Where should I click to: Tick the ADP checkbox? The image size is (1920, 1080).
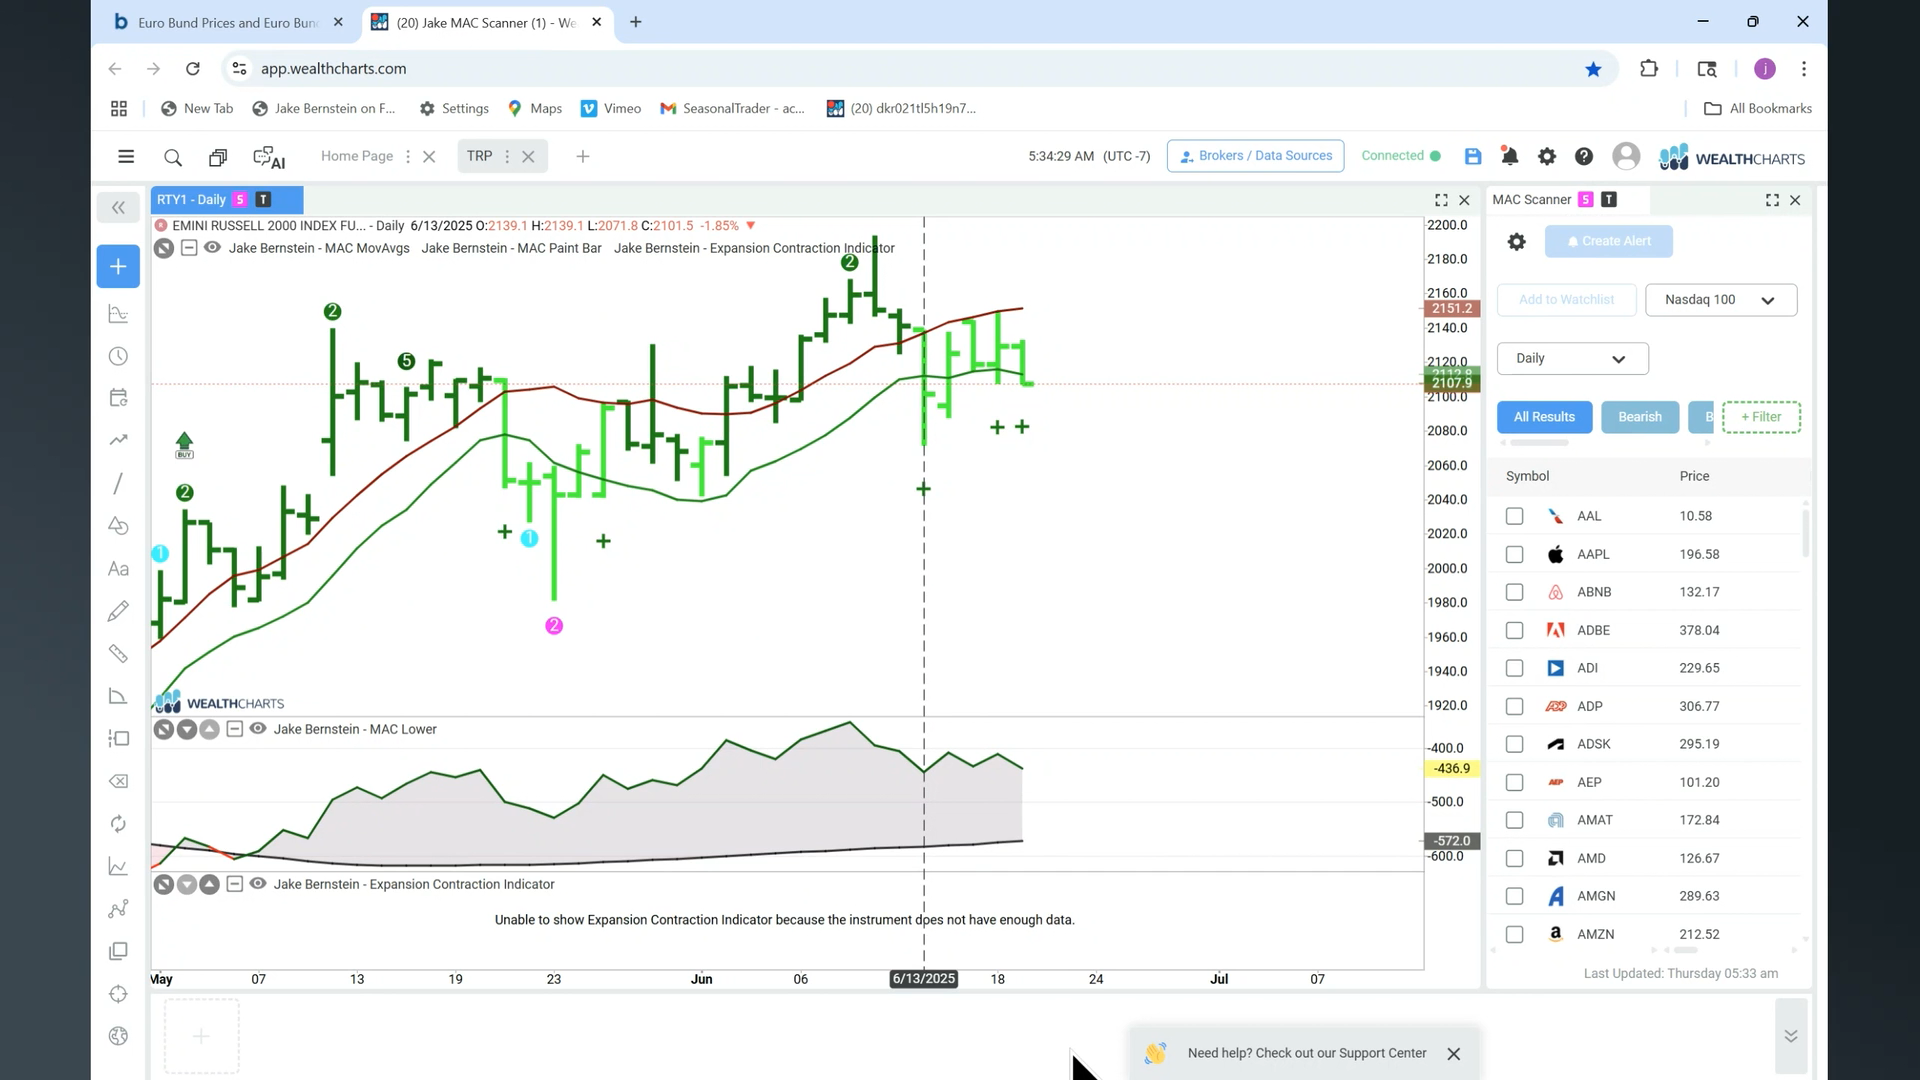click(x=1514, y=706)
